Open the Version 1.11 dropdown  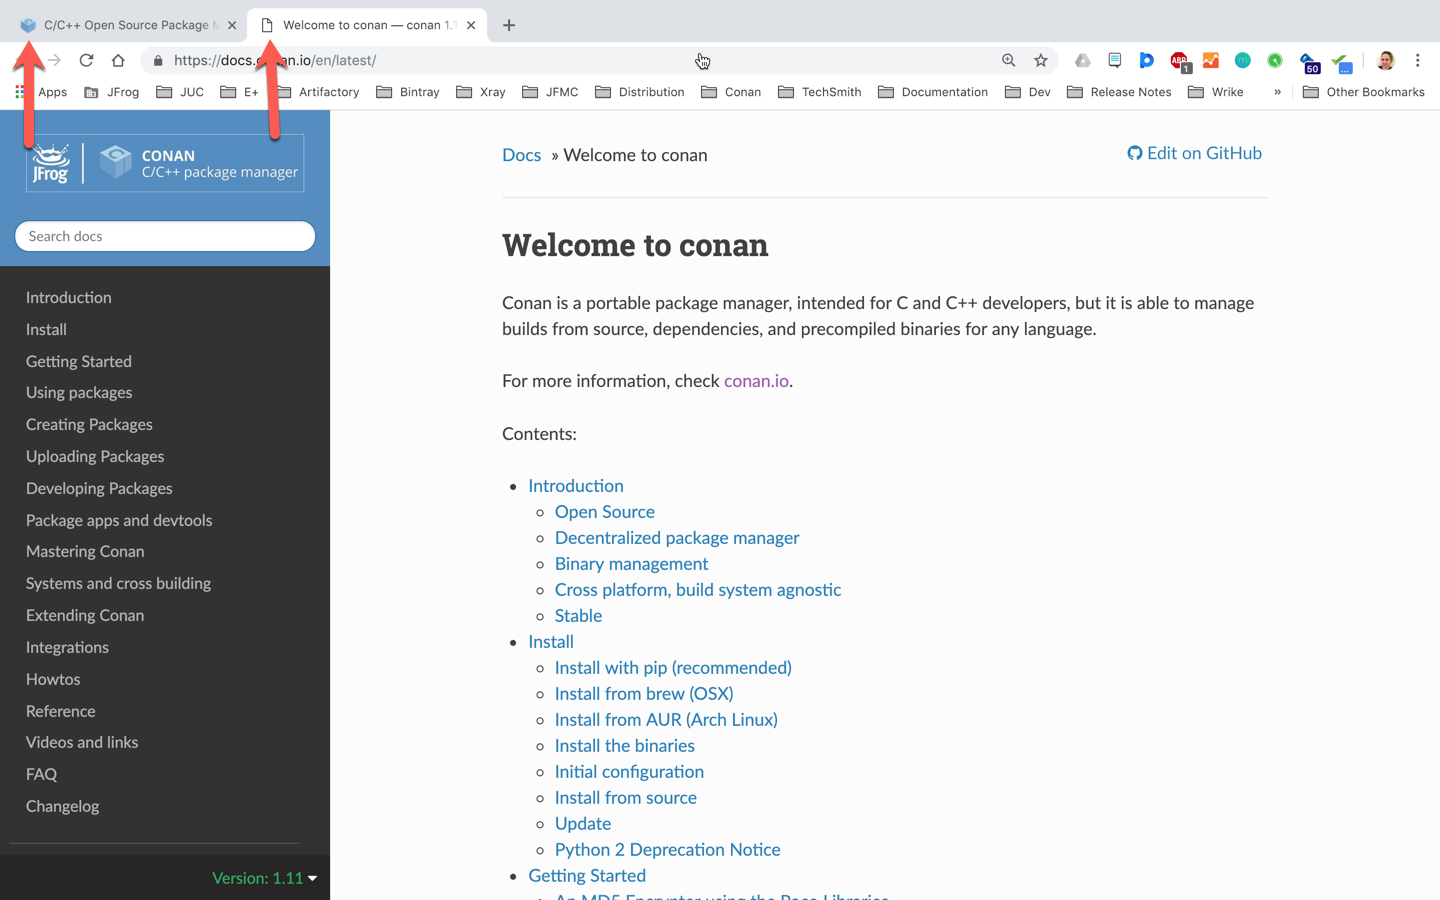coord(264,877)
